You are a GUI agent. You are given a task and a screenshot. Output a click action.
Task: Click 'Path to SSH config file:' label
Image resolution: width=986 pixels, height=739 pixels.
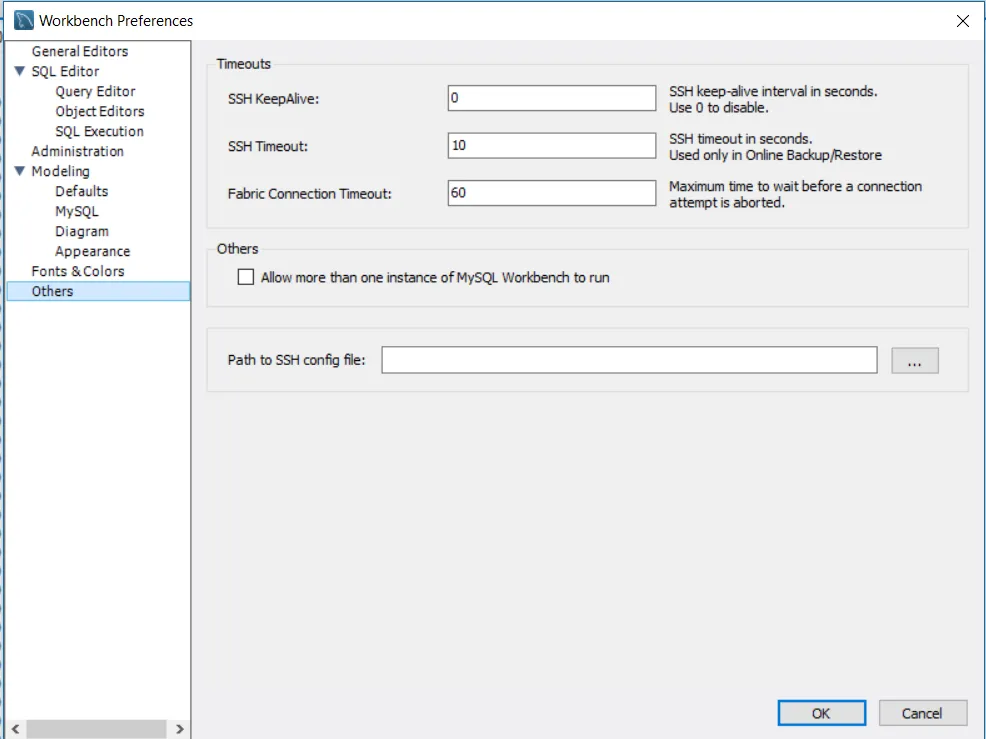296,360
